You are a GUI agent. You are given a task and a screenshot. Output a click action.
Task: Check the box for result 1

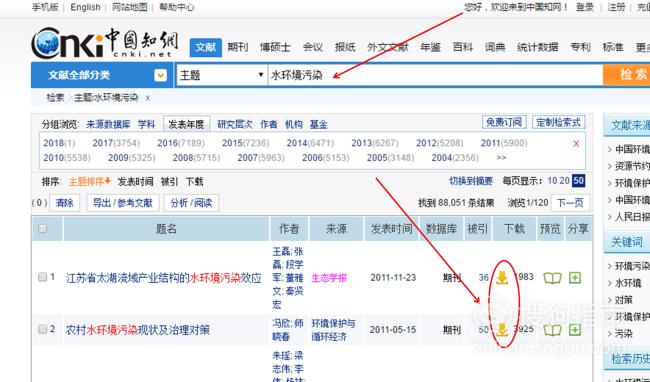point(42,277)
